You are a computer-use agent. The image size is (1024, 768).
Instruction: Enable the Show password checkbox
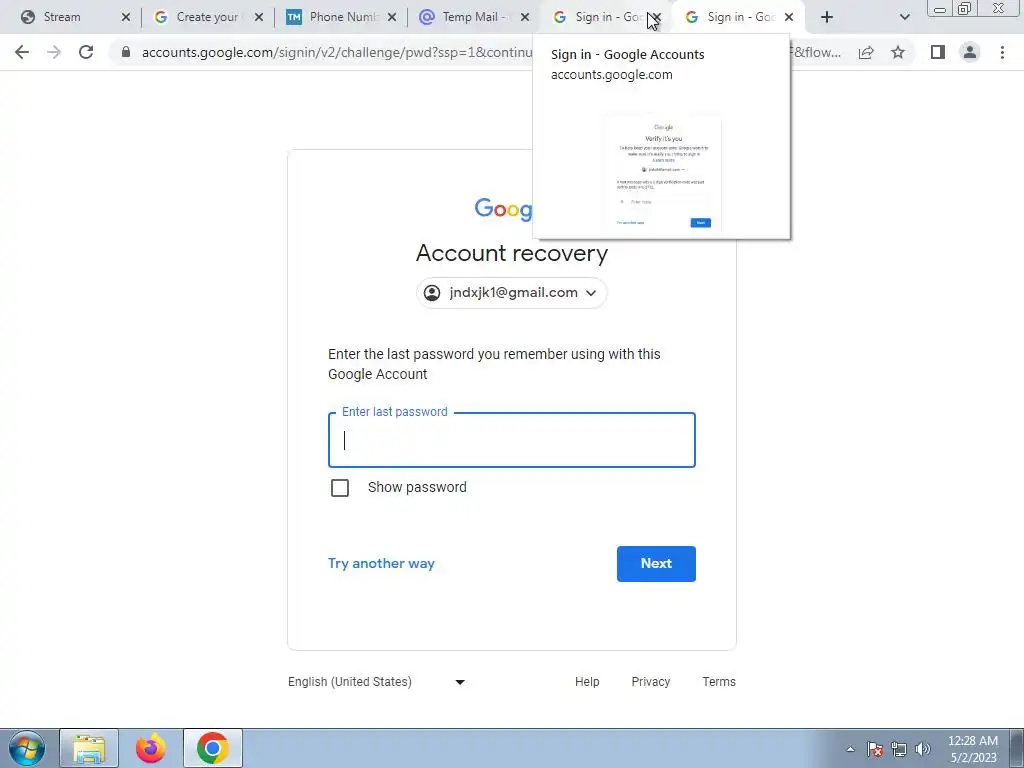(x=340, y=488)
